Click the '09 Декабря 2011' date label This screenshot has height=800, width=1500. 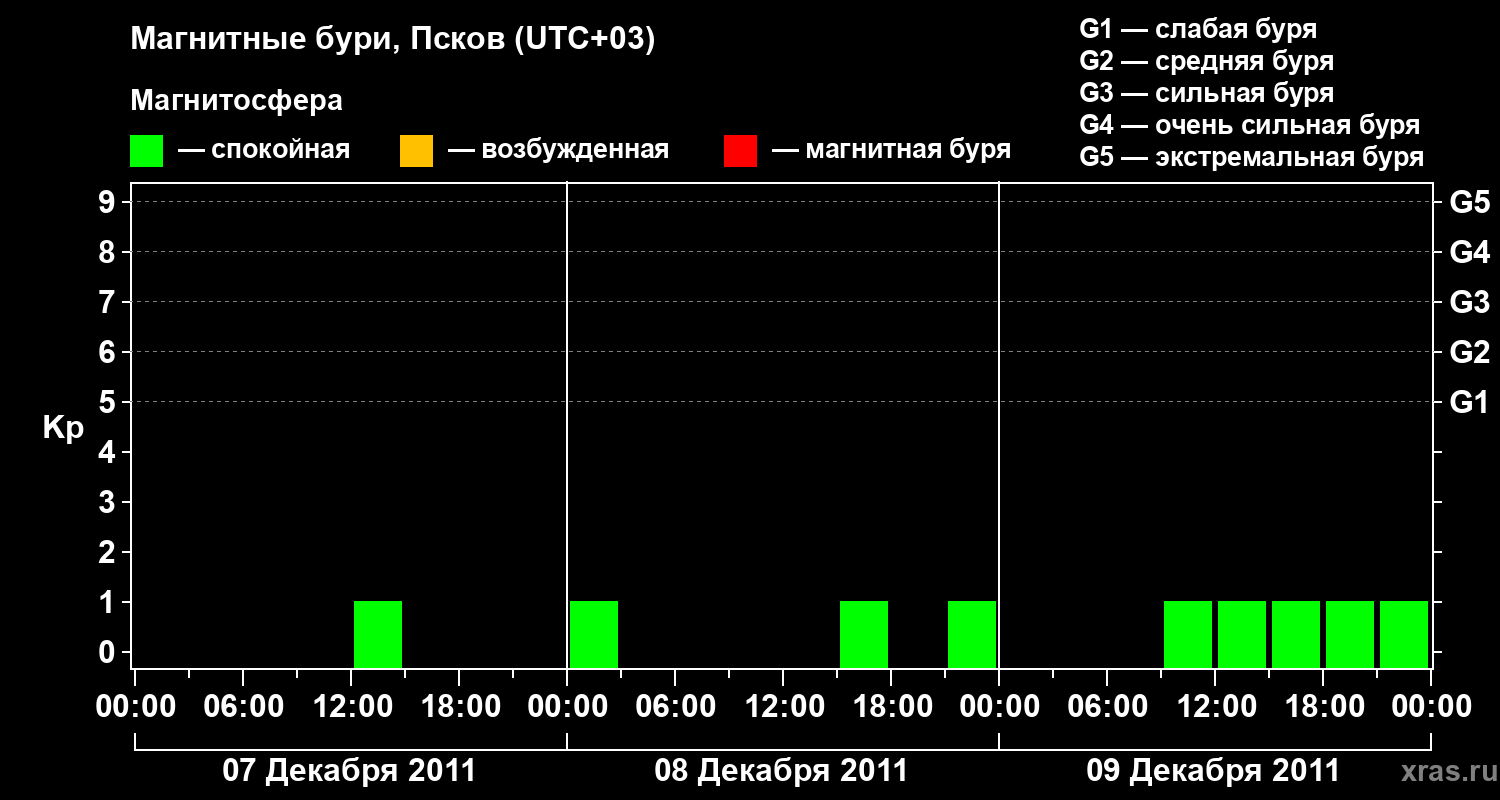[1213, 770]
